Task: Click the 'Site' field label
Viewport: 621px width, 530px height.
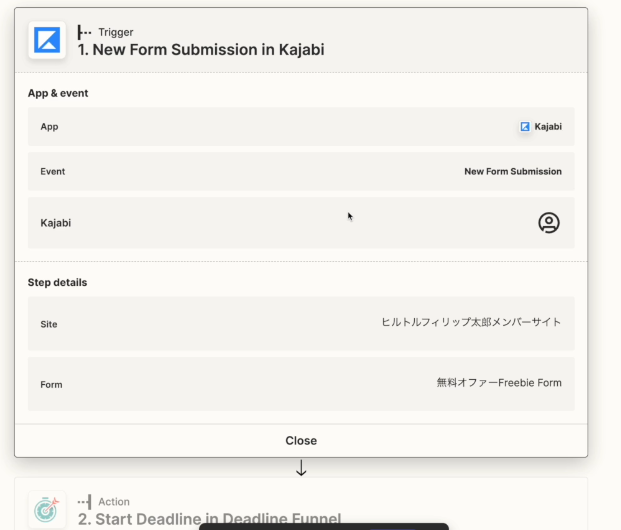Action: click(x=49, y=324)
